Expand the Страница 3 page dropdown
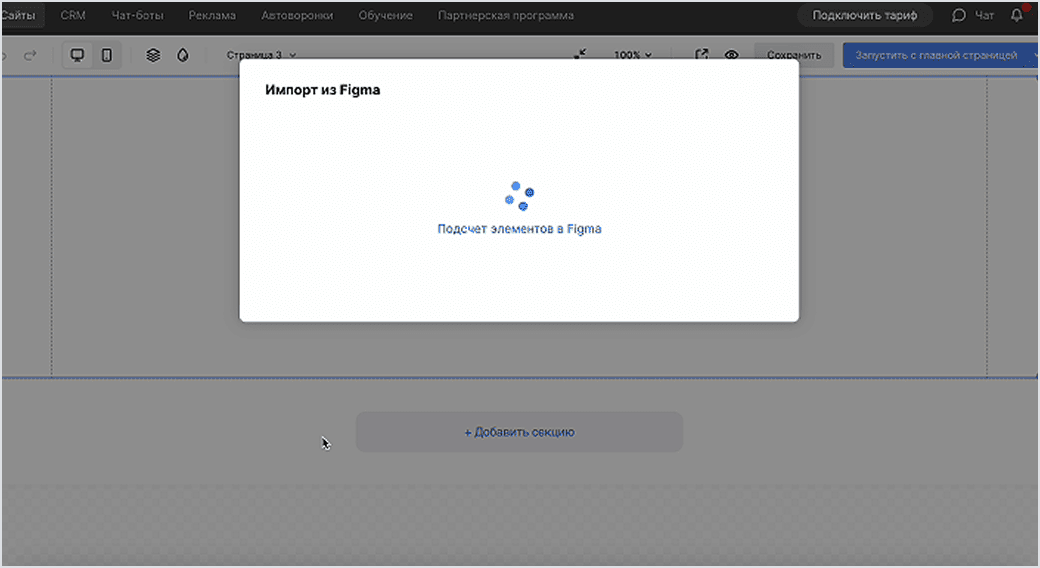Viewport: 1040px width, 568px height. [261, 55]
